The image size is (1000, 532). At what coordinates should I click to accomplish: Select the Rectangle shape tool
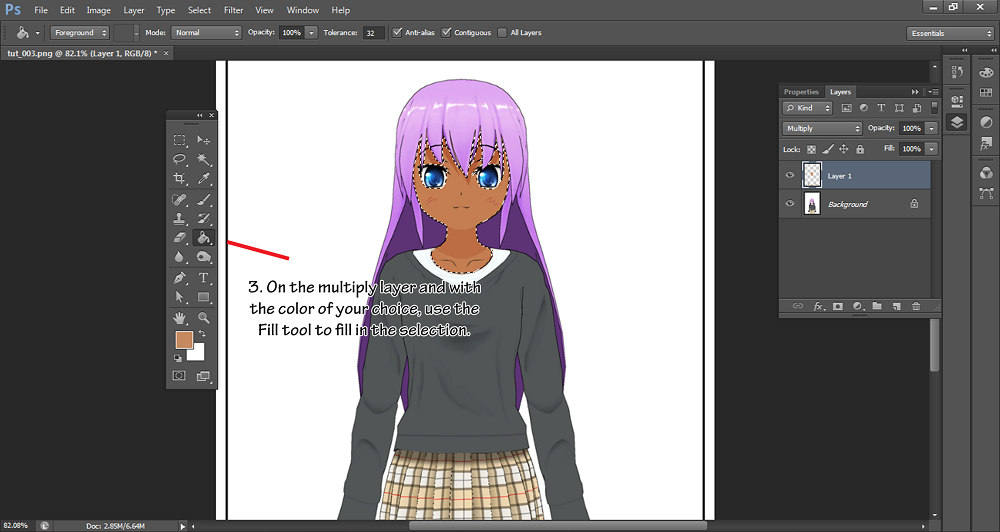point(203,297)
